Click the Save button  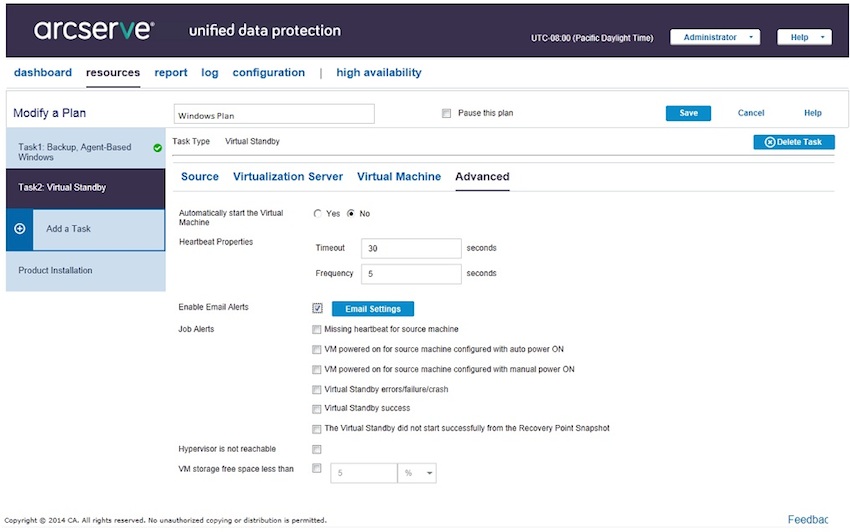688,113
